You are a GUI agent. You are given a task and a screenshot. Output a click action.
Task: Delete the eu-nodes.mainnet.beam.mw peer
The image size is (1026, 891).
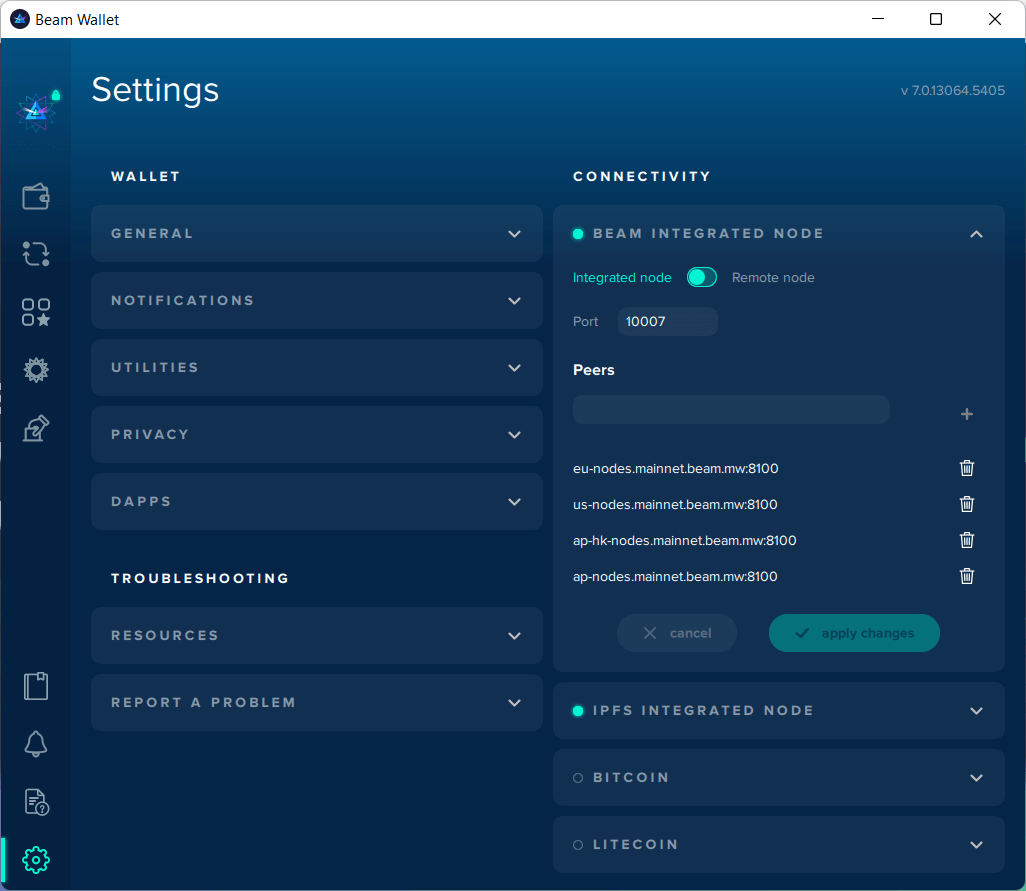(966, 468)
